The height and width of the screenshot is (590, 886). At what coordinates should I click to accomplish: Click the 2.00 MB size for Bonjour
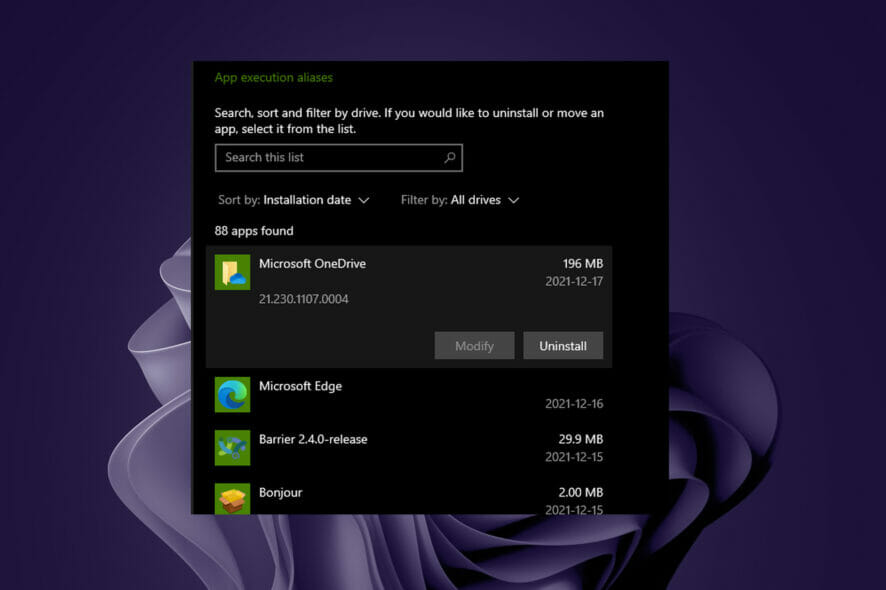581,492
